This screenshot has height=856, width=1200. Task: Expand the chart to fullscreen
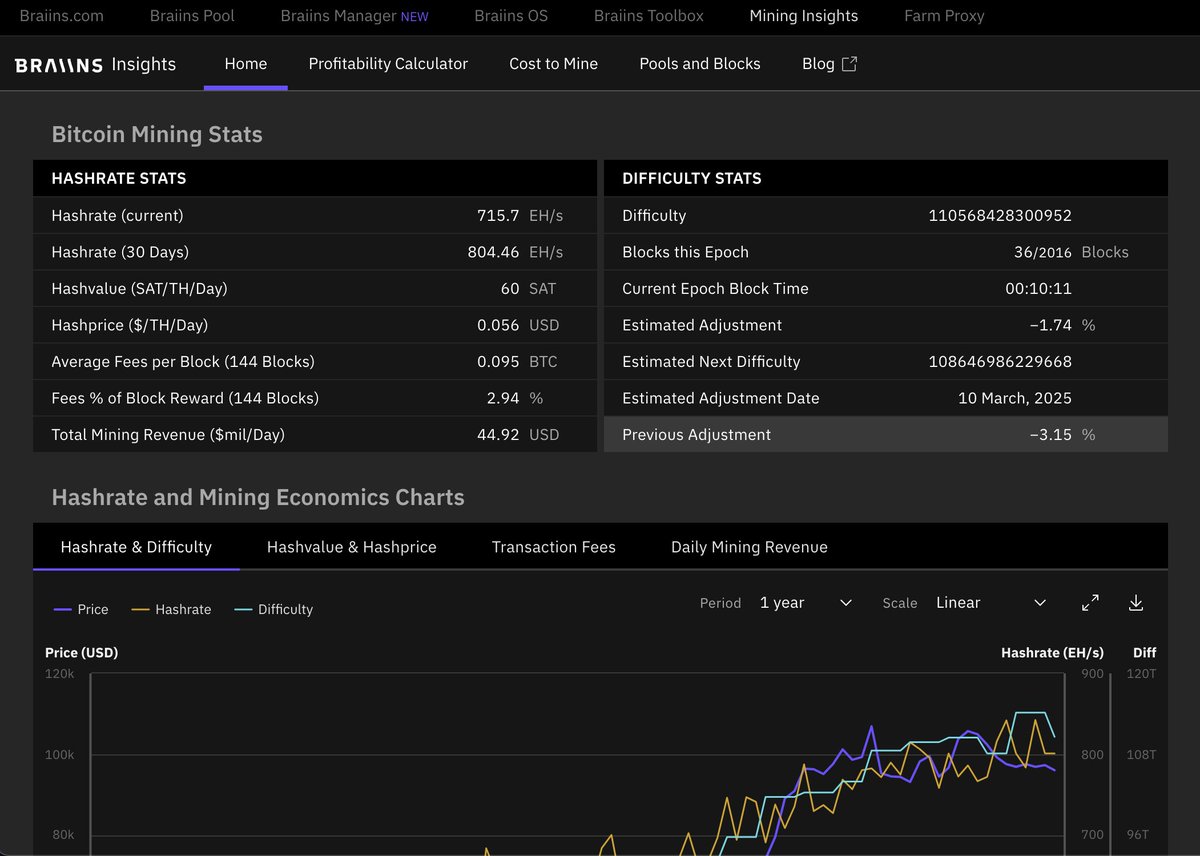(x=1090, y=603)
